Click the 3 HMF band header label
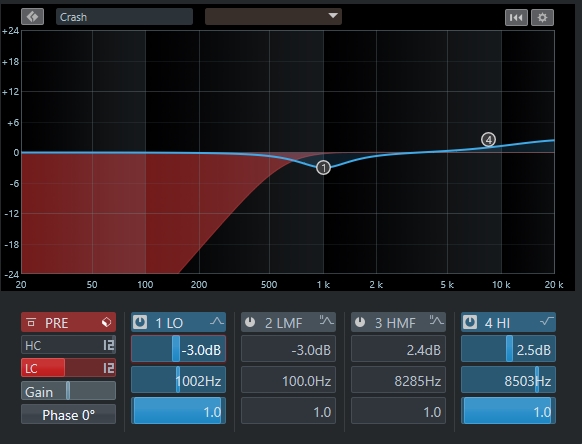 point(395,323)
